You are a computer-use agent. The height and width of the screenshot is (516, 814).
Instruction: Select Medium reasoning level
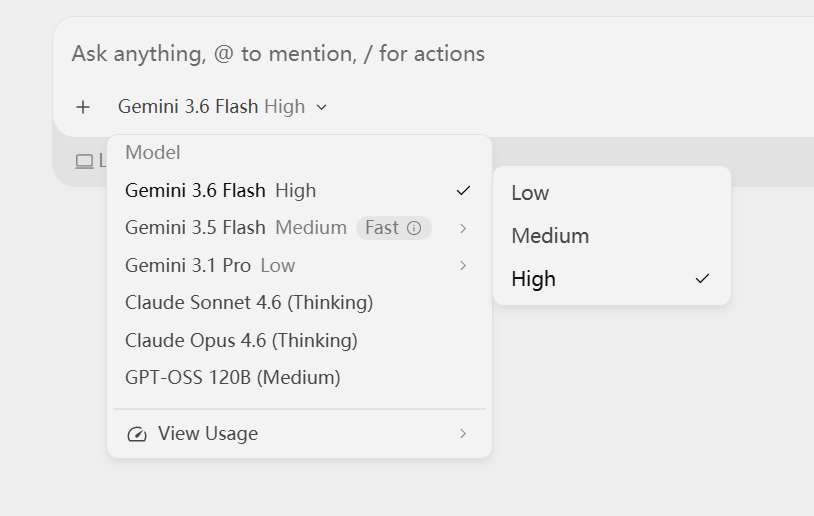[x=612, y=236]
